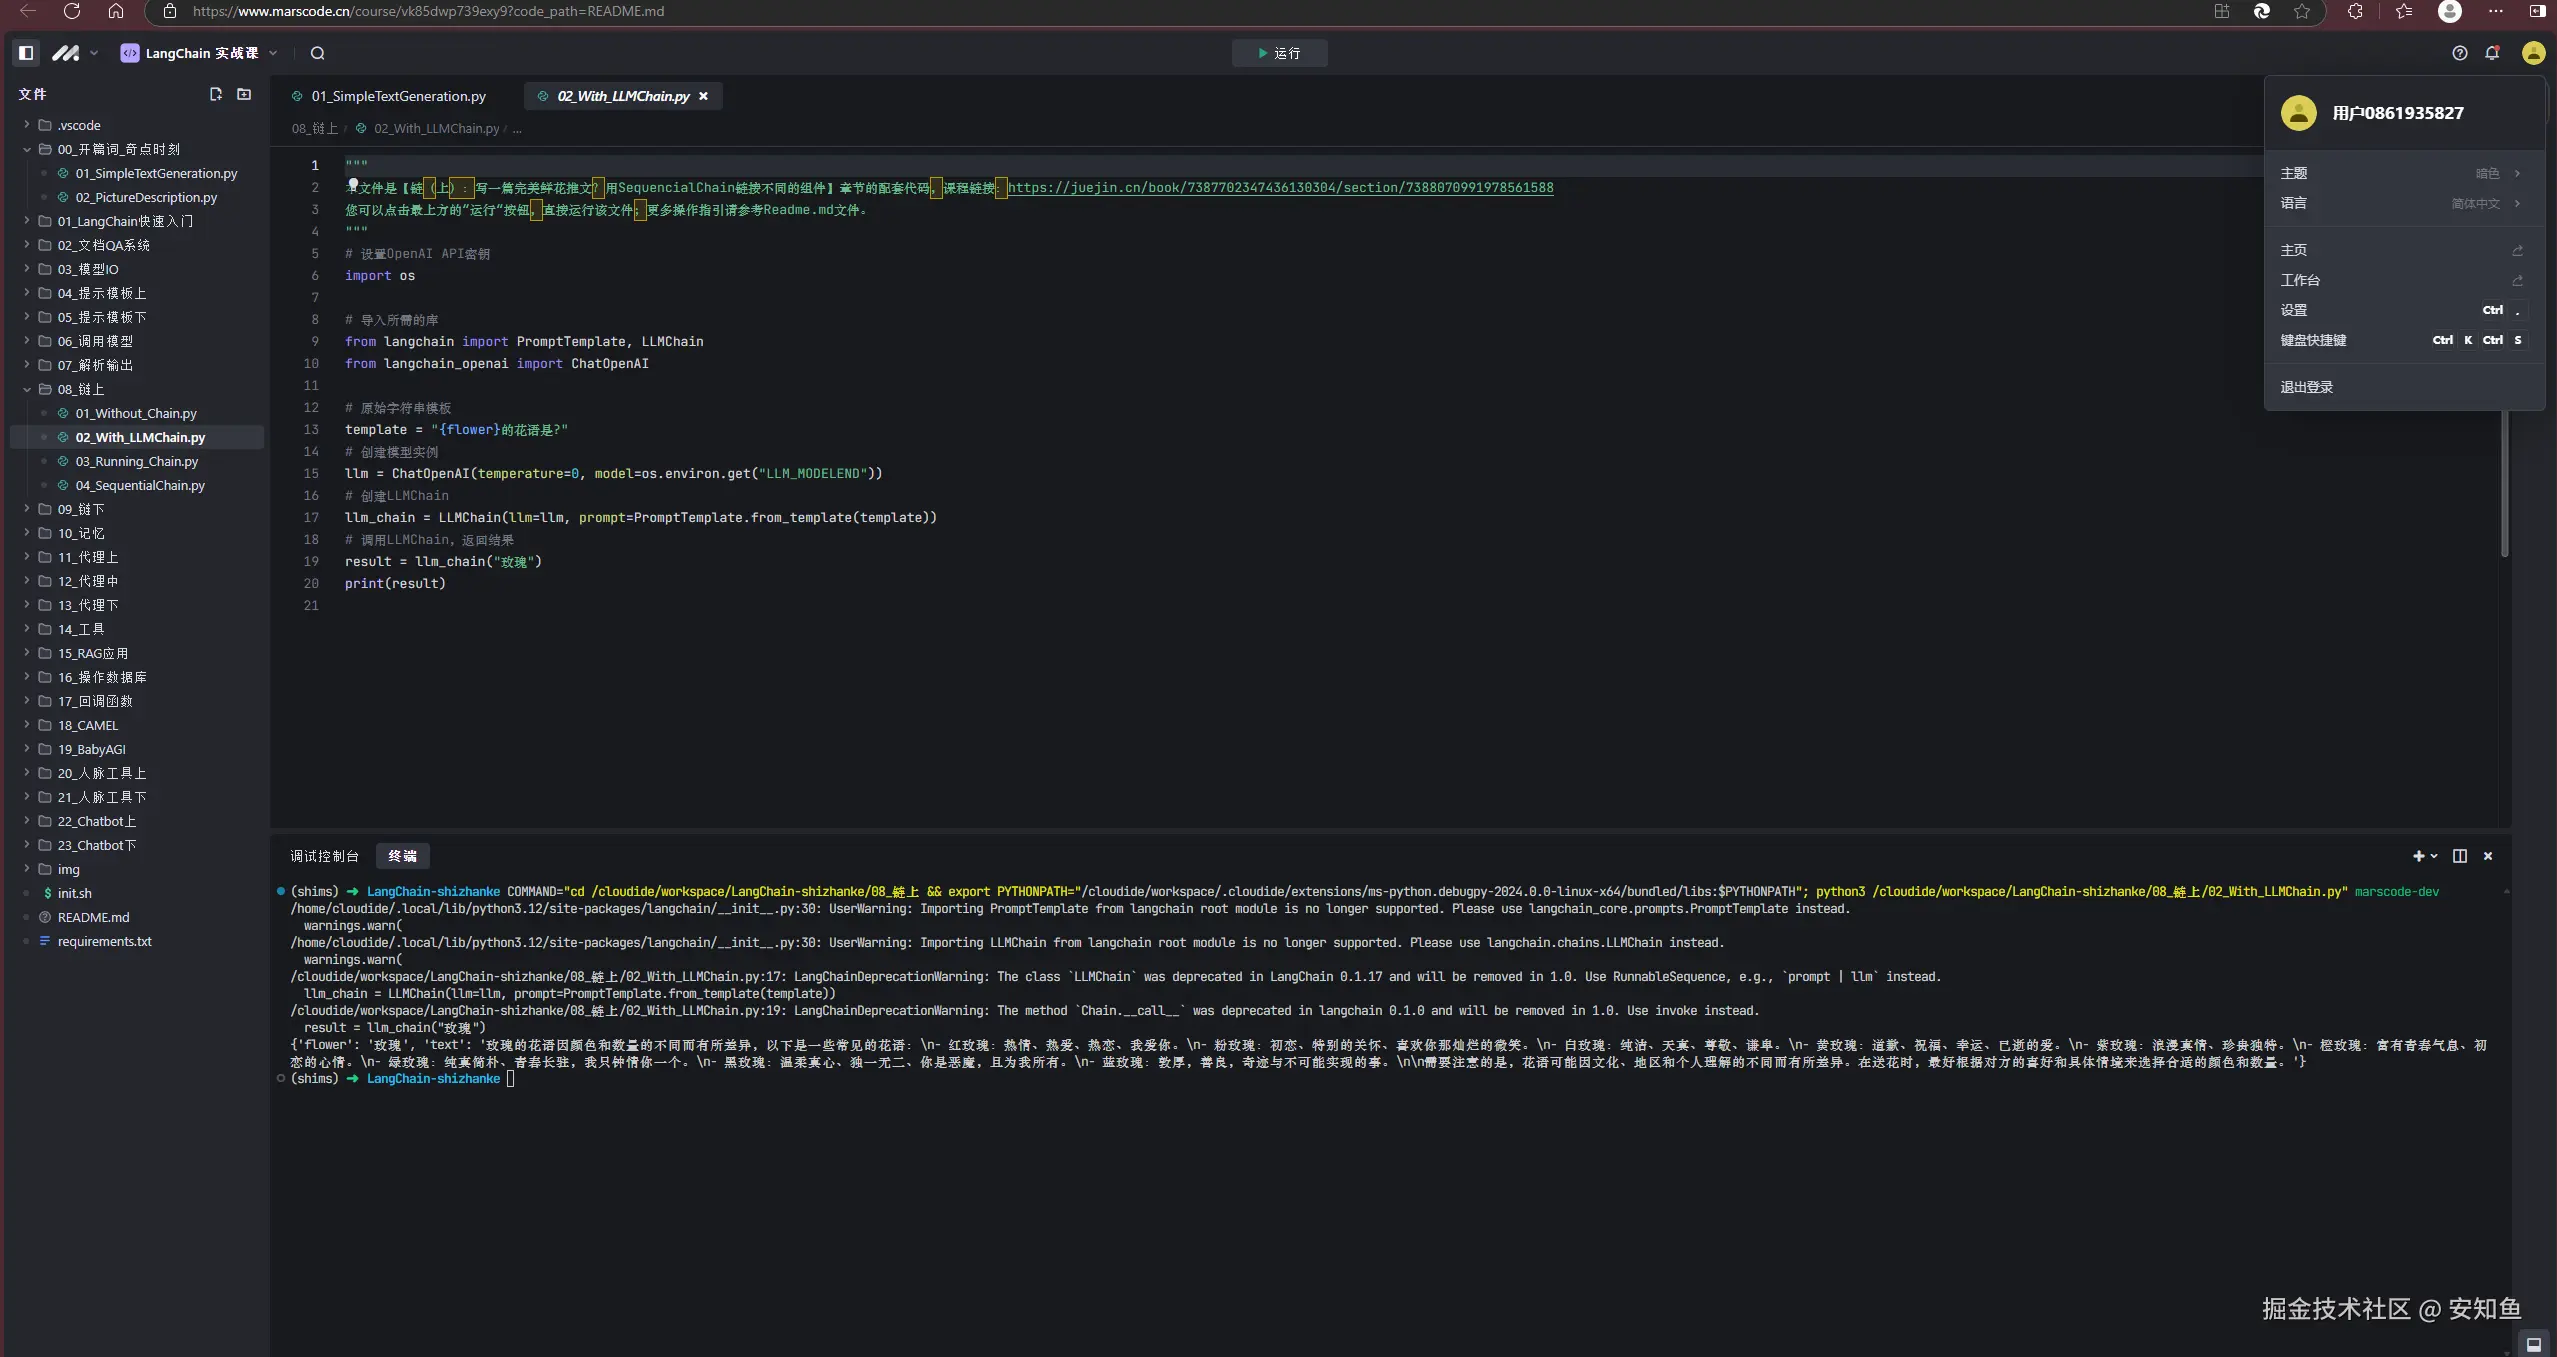This screenshot has height=1357, width=2557.
Task: Toggle bottom panel icon in status corner
Action: [x=2533, y=1344]
